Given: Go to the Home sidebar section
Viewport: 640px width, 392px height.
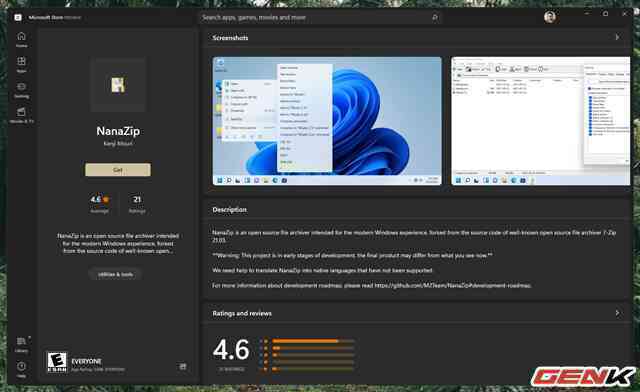Looking at the screenshot, I should click(x=21, y=40).
